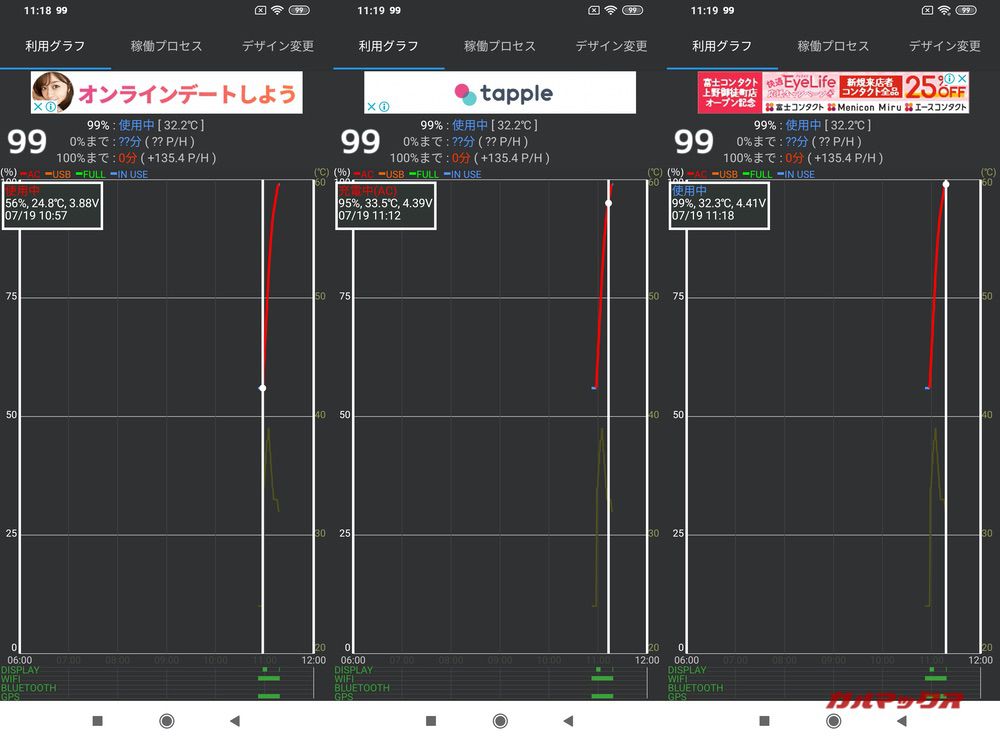Click the white graph marker at 56% on the left screen
Viewport: 1000px width, 741px height.
pos(263,388)
